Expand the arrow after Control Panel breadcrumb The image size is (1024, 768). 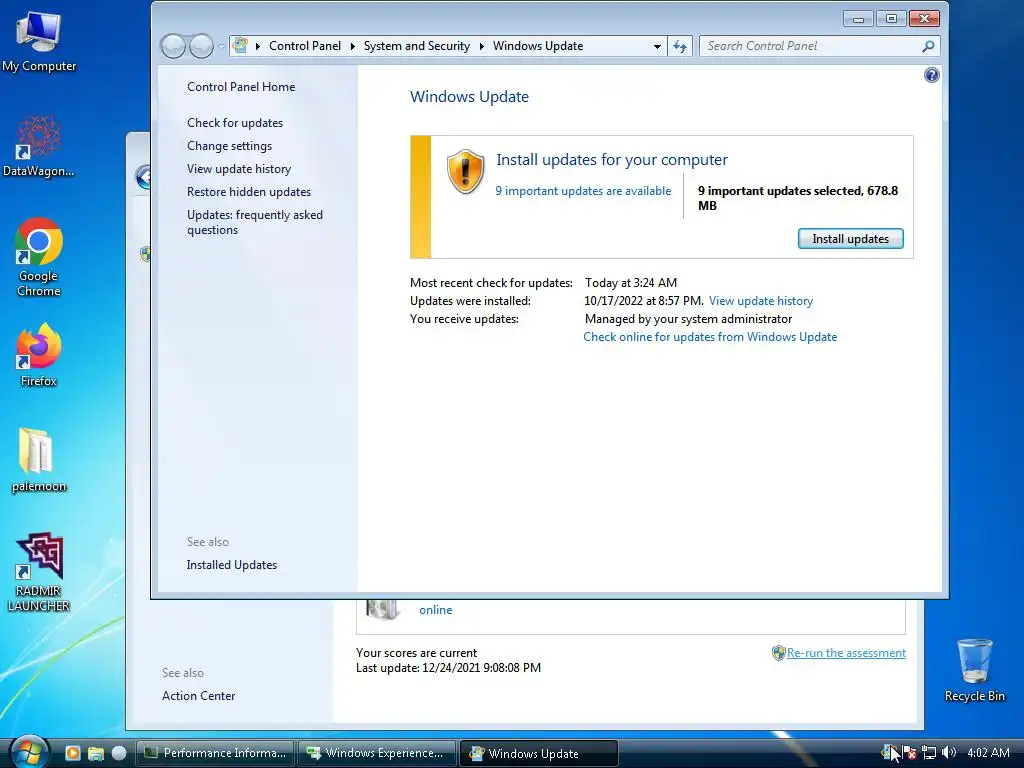click(x=353, y=46)
